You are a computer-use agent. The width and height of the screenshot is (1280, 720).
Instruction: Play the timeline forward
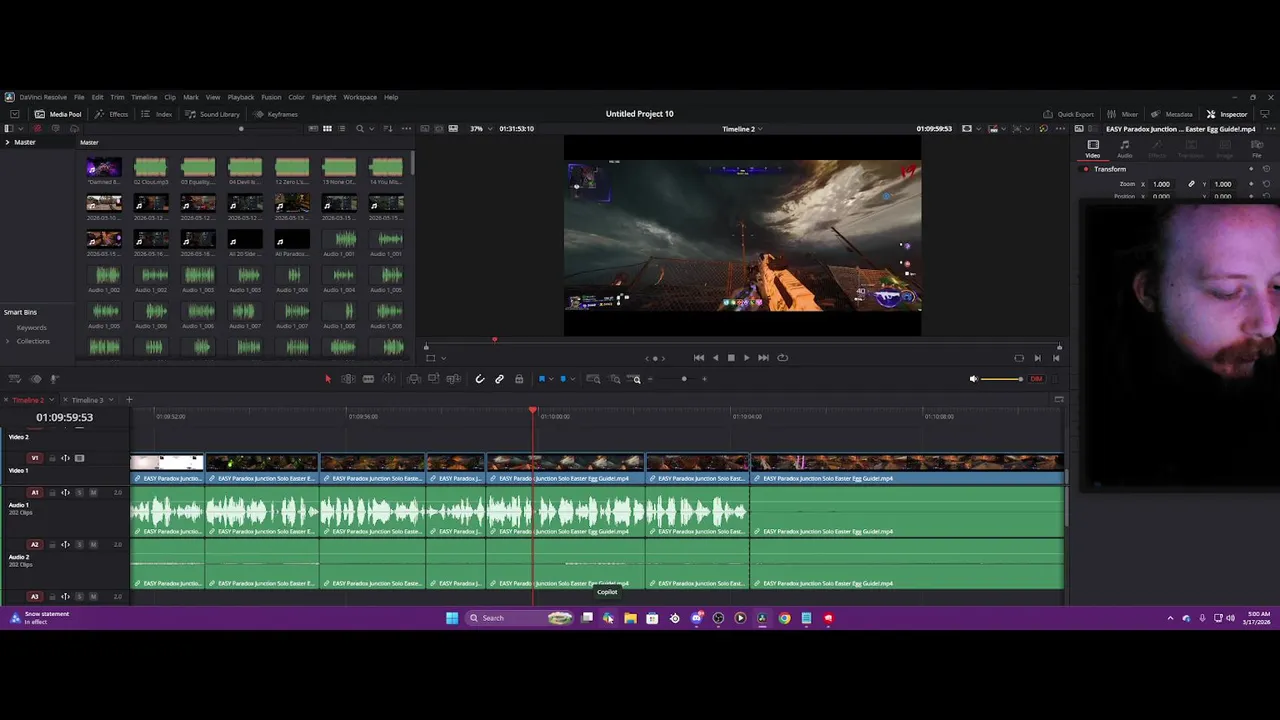(x=746, y=358)
